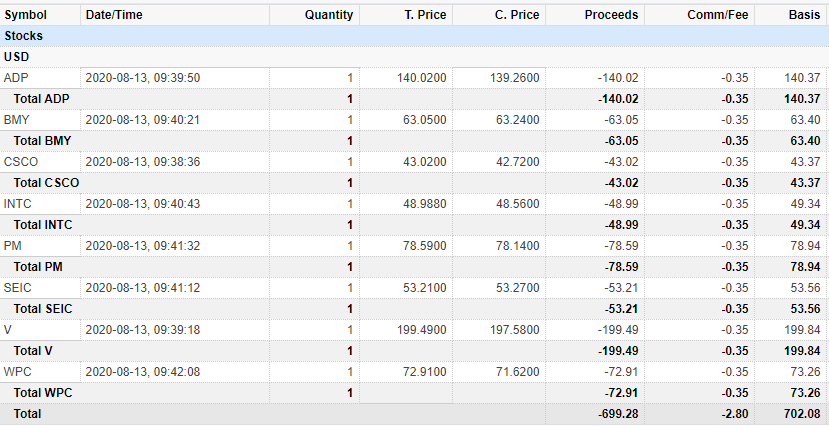This screenshot has width=829, height=427.
Task: Click the ADP symbol cell
Action: [x=16, y=78]
